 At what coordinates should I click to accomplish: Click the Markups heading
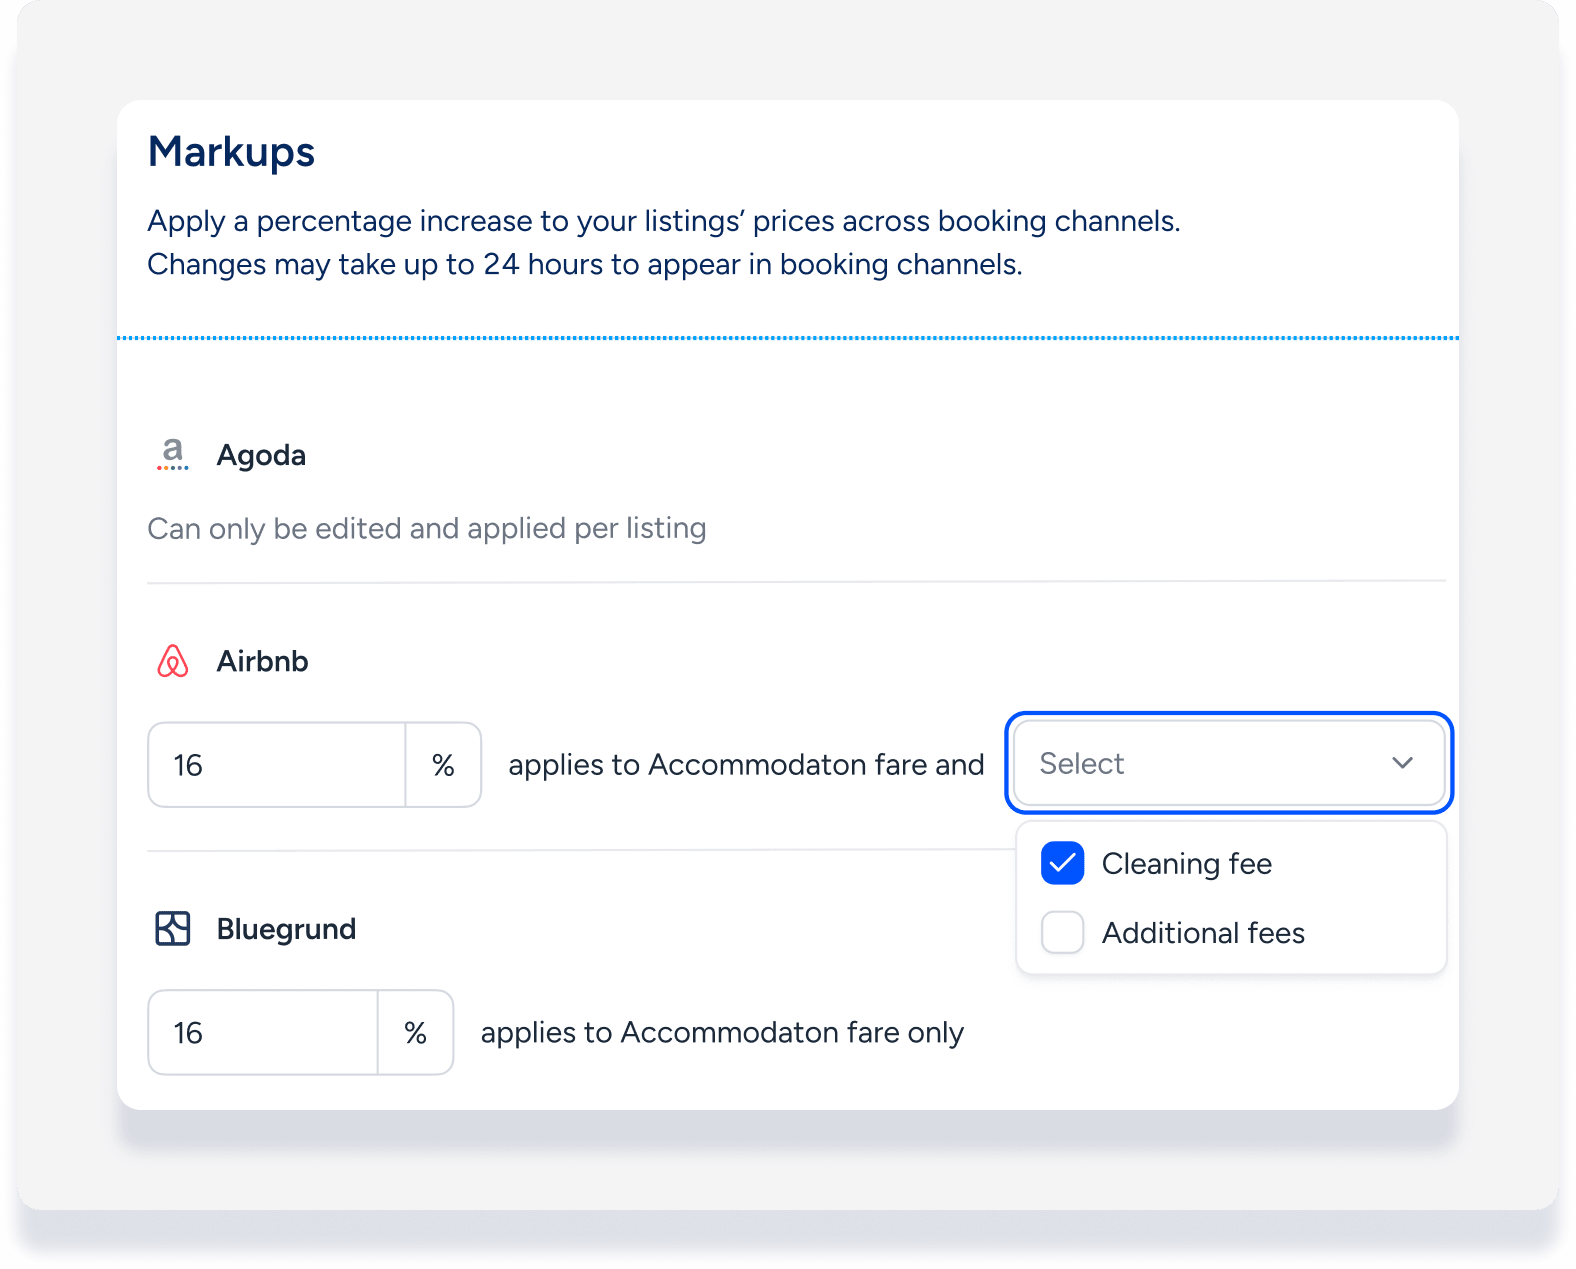231,152
